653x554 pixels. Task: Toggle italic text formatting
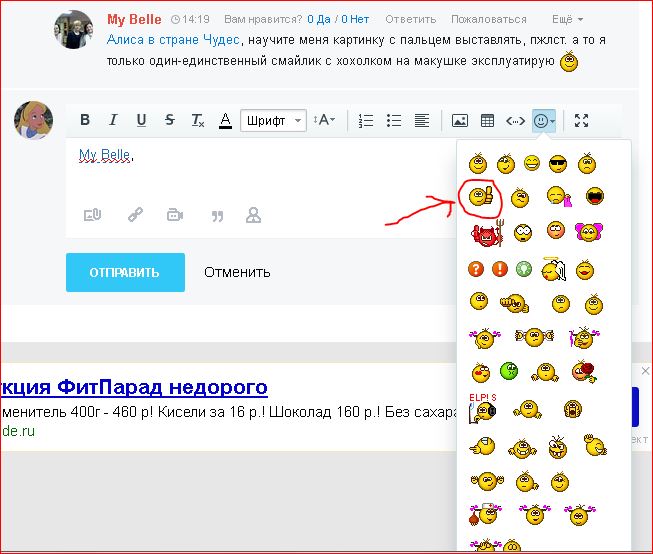113,120
